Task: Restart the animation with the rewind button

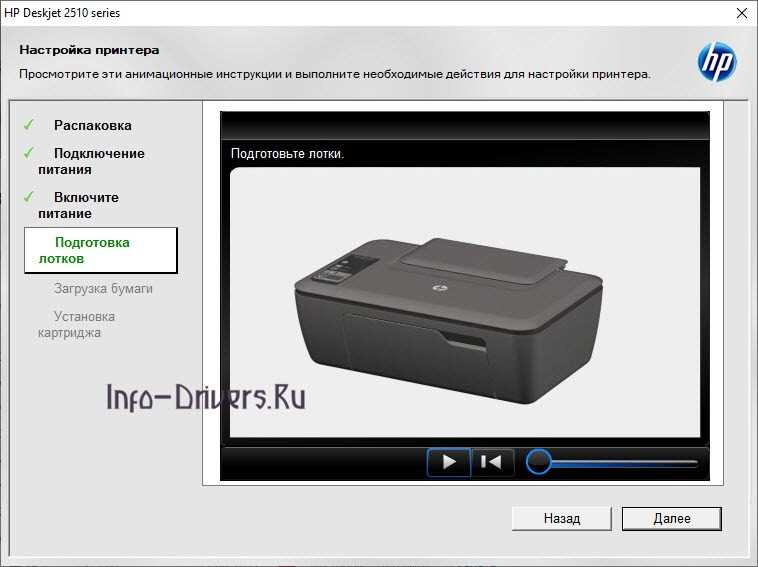Action: 492,462
